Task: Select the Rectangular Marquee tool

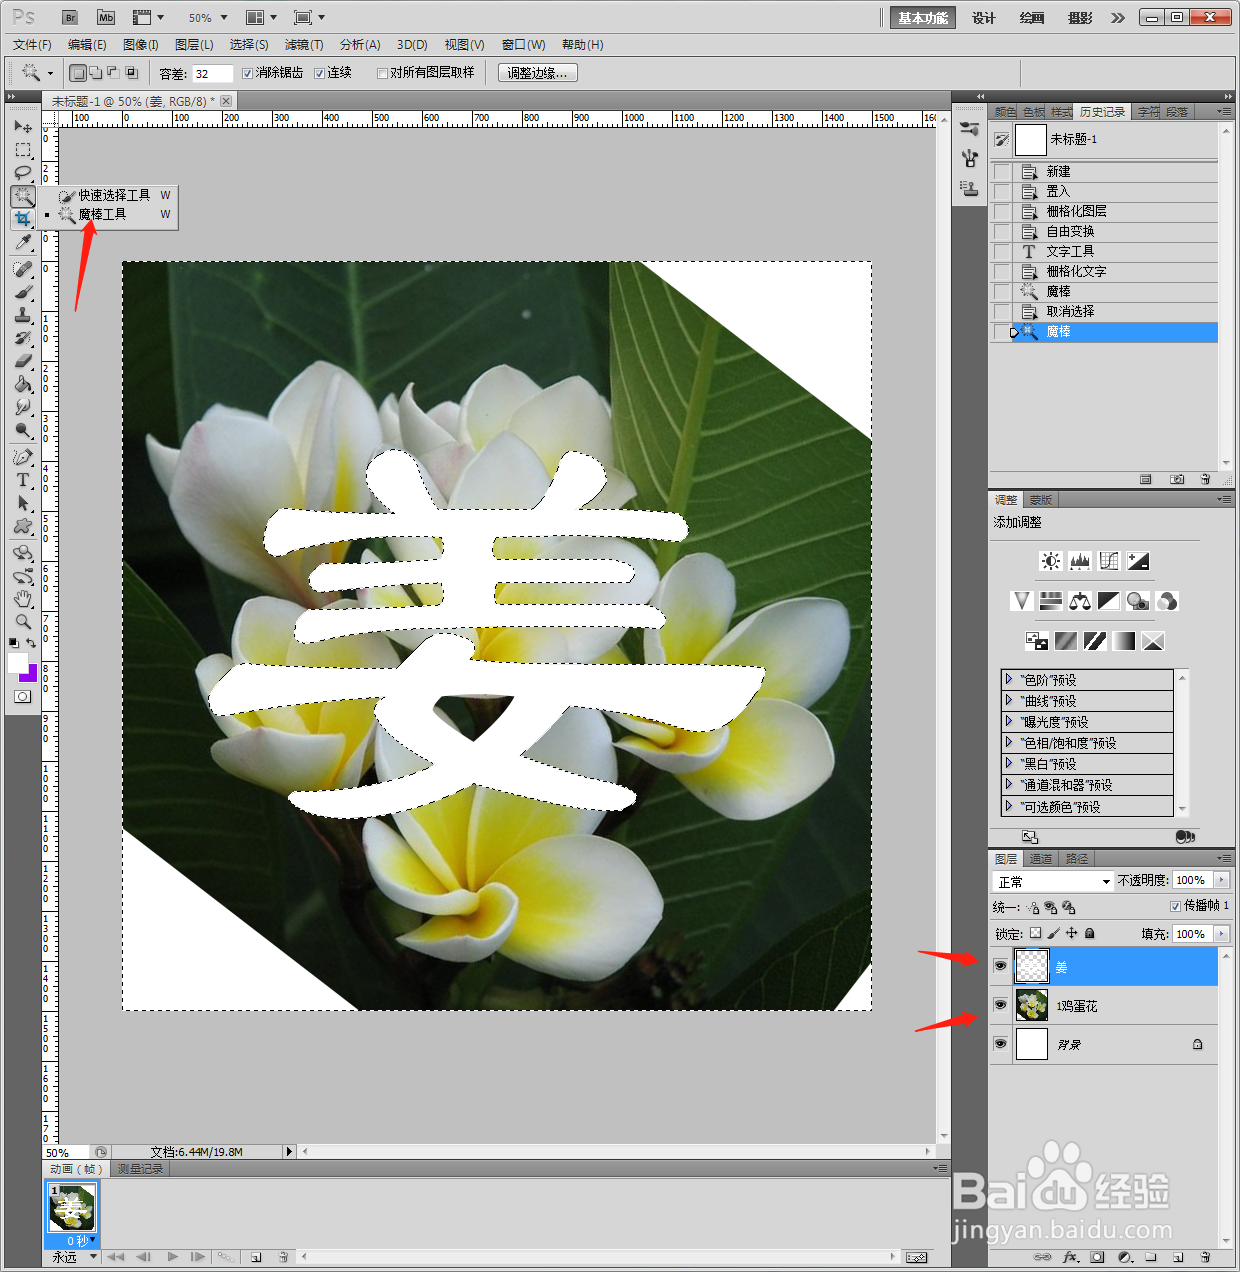Action: pos(23,150)
